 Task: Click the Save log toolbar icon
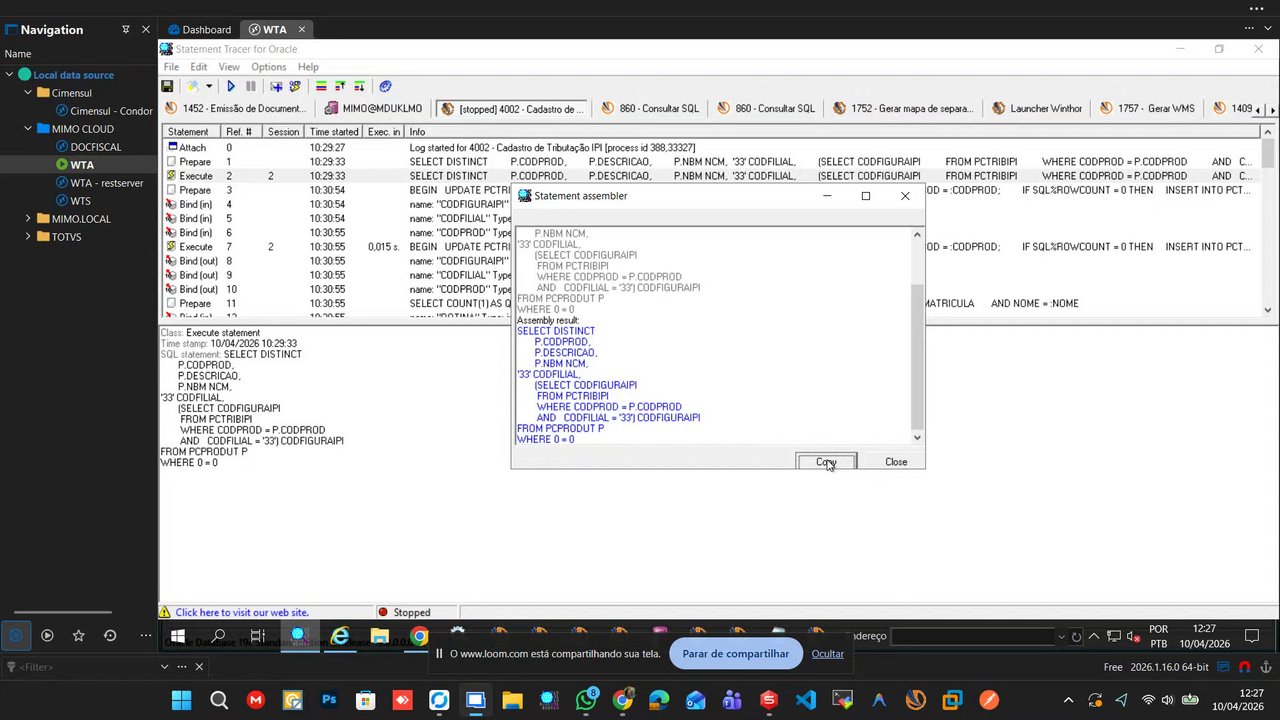[x=167, y=87]
